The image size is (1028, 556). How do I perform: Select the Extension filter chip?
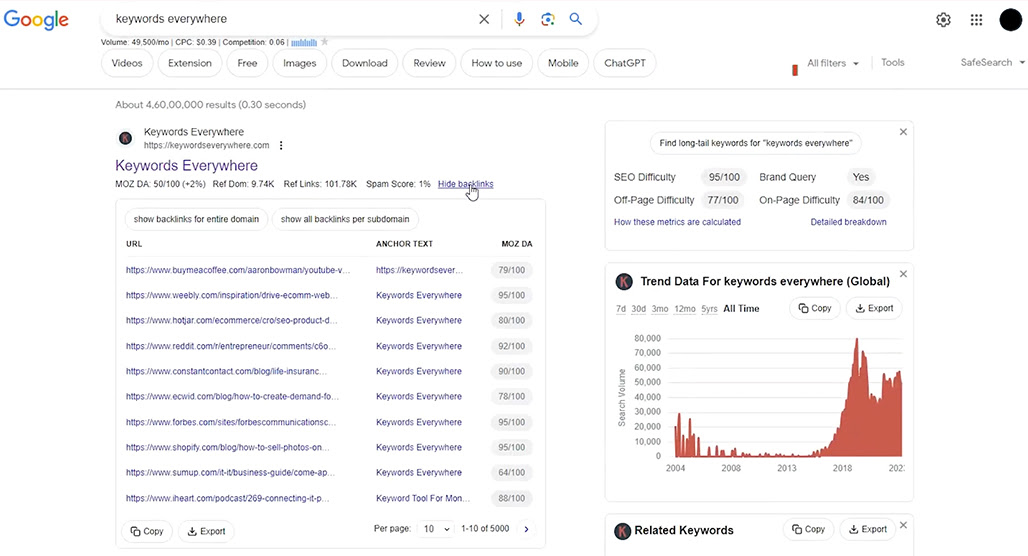(189, 63)
